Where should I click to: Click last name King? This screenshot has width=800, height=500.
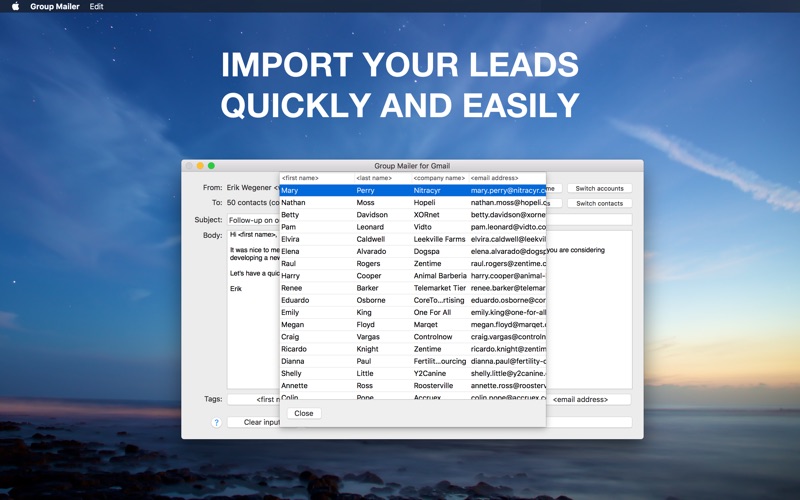point(364,313)
